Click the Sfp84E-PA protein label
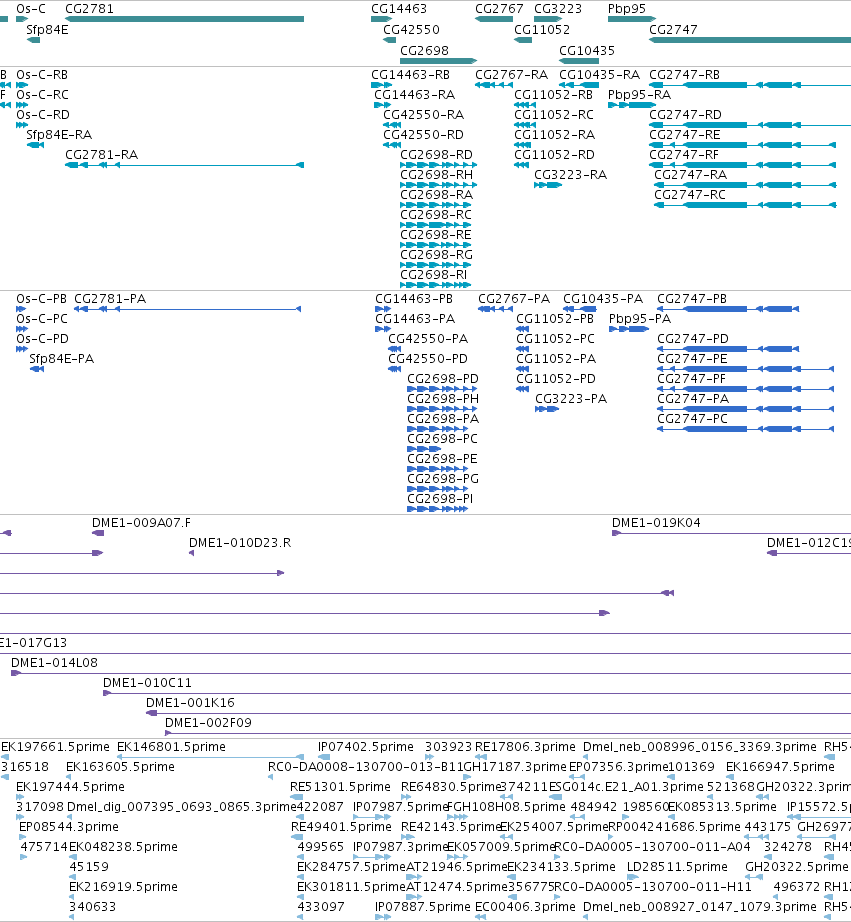 pos(61,359)
